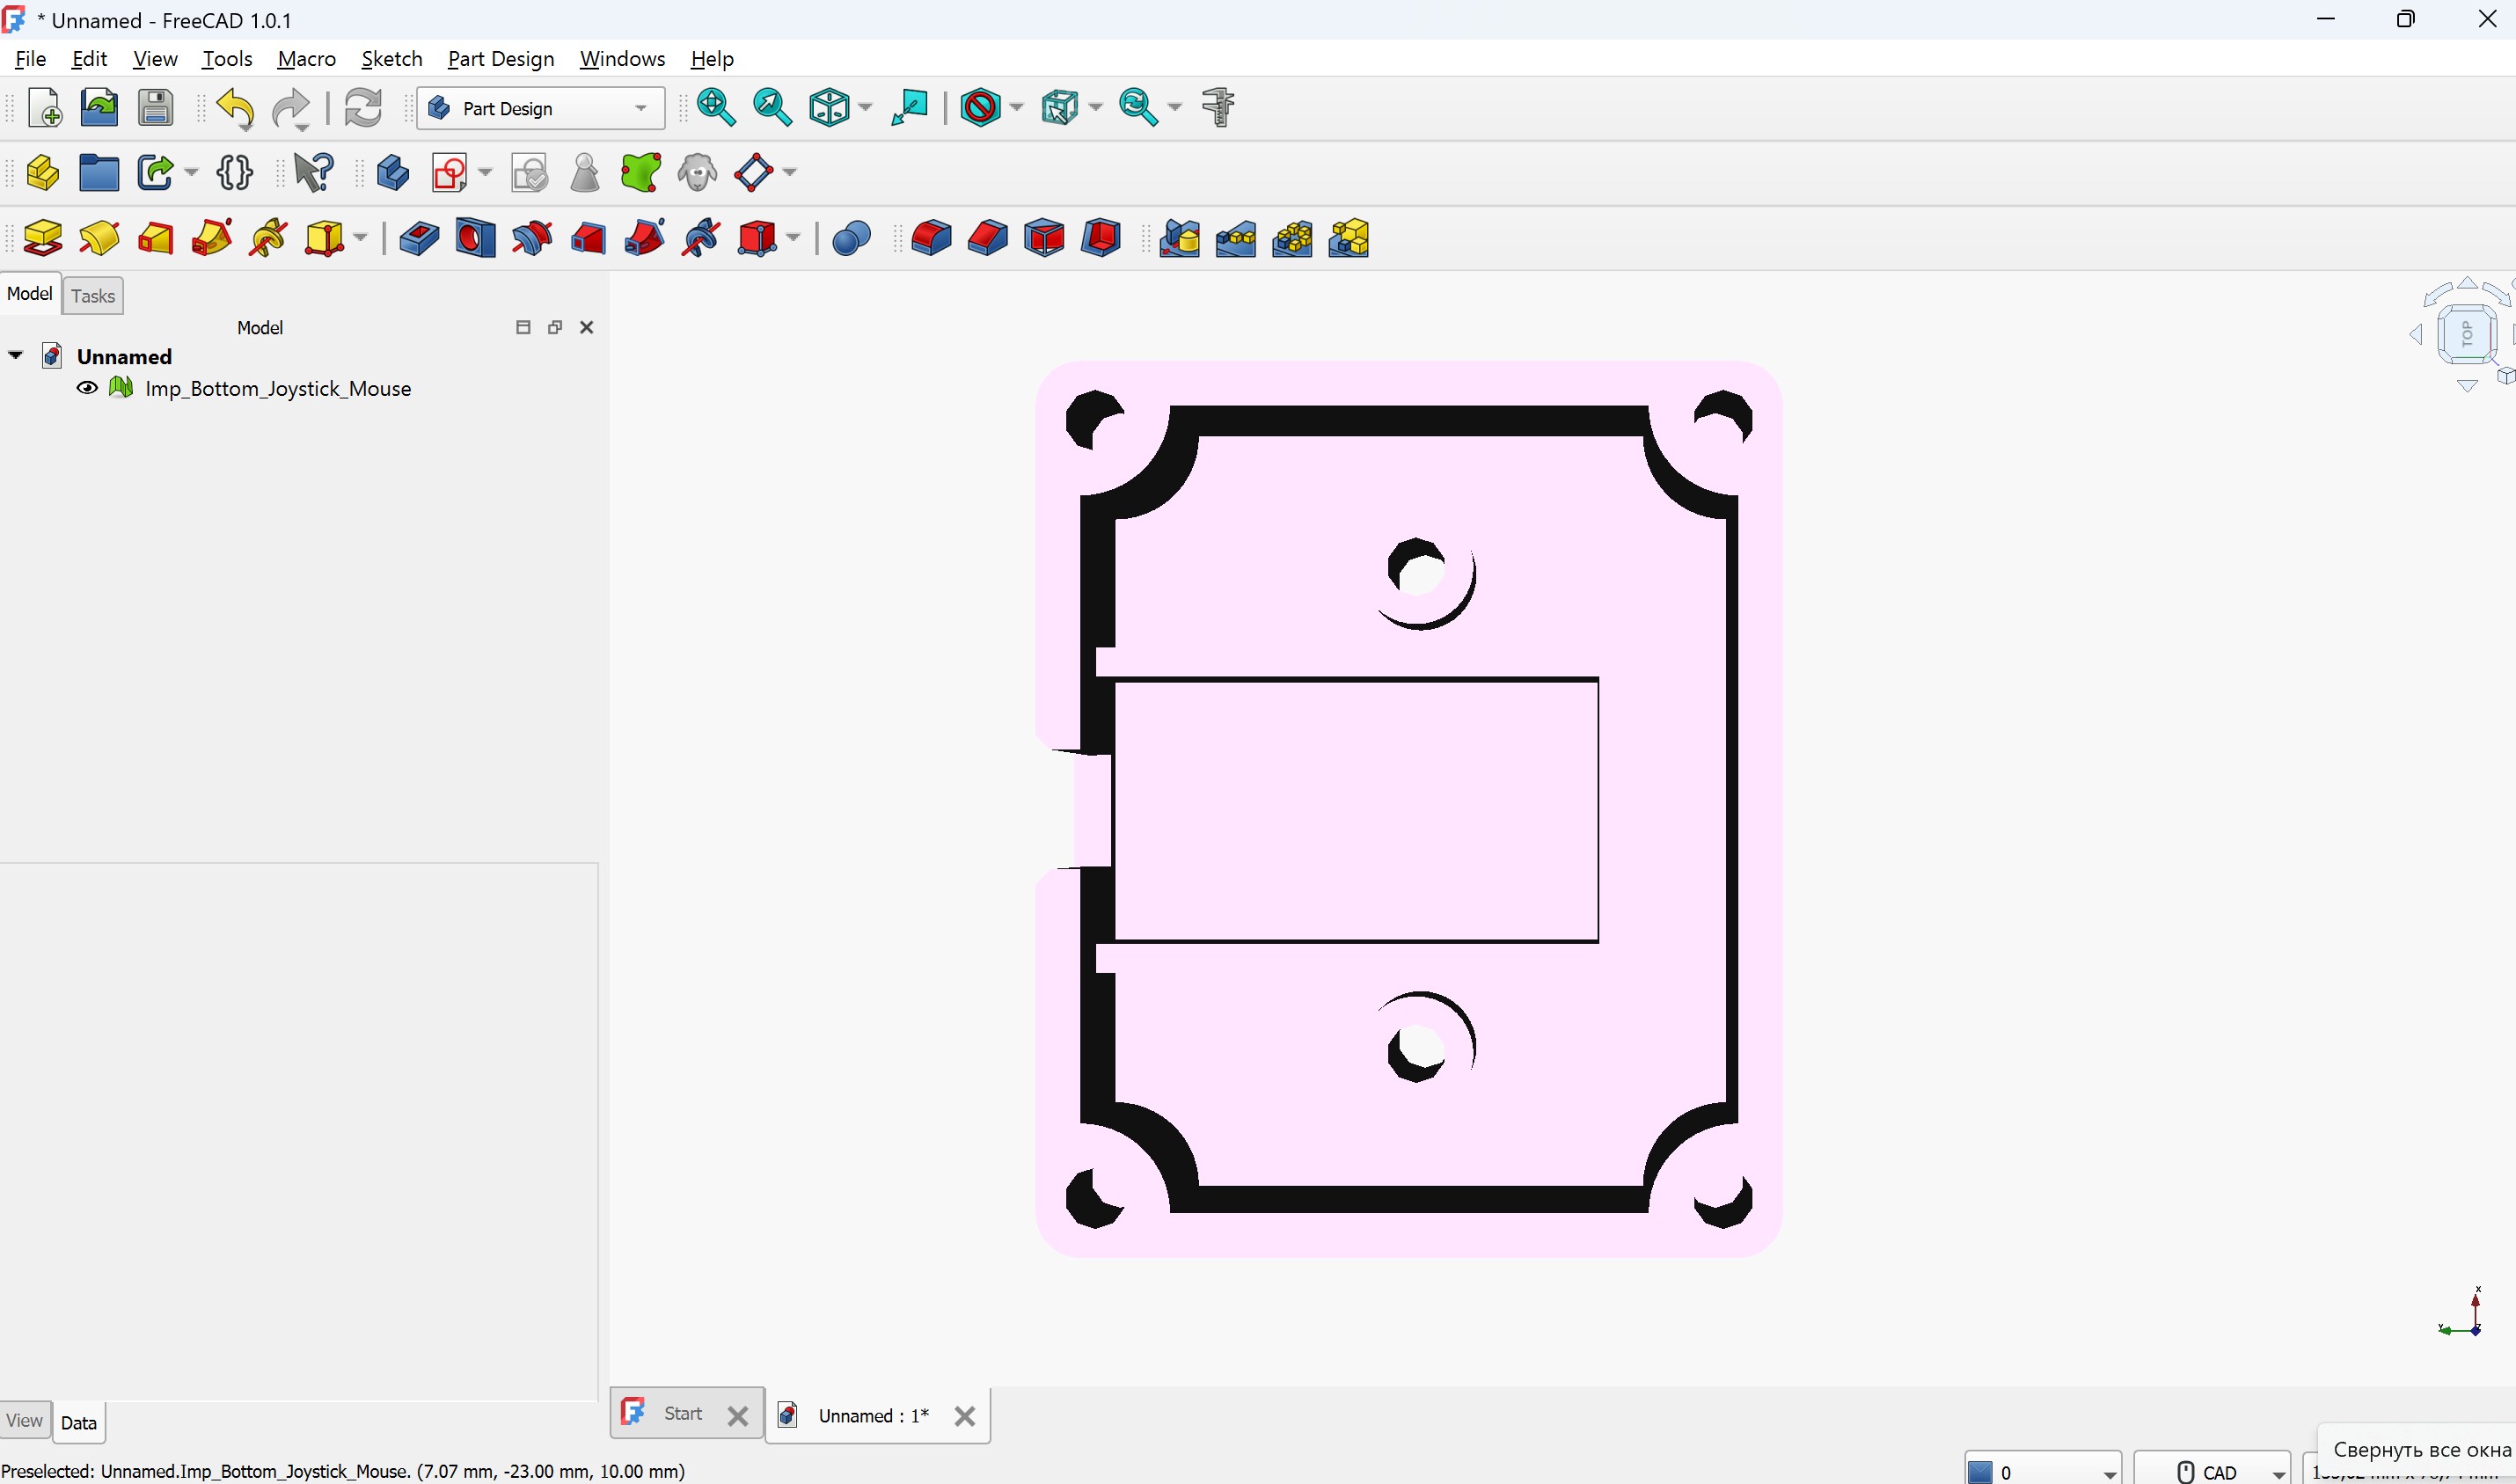Click the Pad tool icon
Screen dimensions: 2516x1484
(x=43, y=239)
